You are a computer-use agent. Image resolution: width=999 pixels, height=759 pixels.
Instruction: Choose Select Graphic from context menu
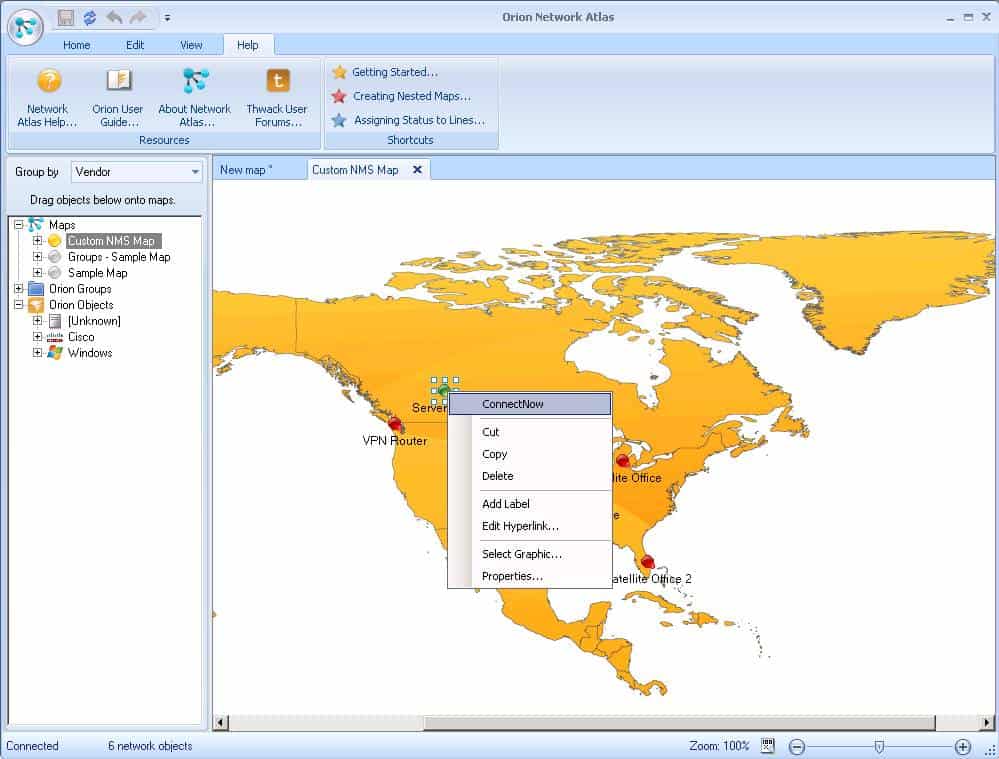click(530, 554)
